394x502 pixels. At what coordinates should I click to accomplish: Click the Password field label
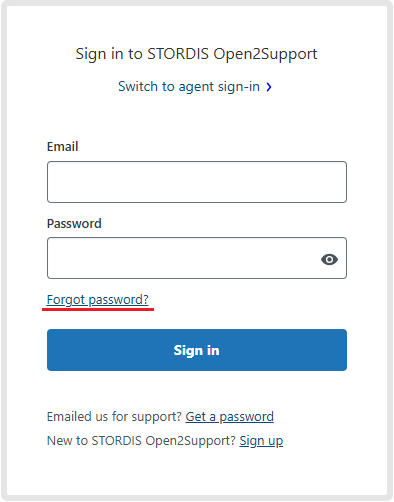point(74,223)
